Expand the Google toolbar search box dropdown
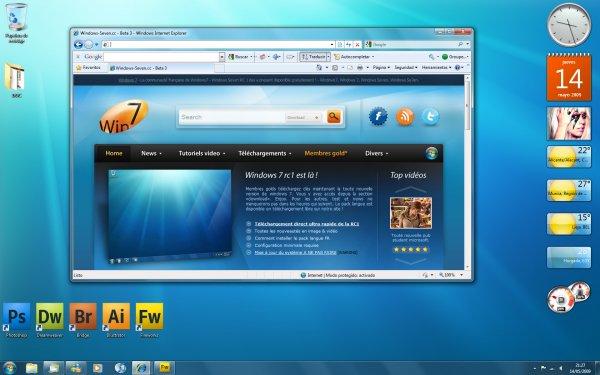Viewport: 600px width, 375px height. tap(222, 57)
